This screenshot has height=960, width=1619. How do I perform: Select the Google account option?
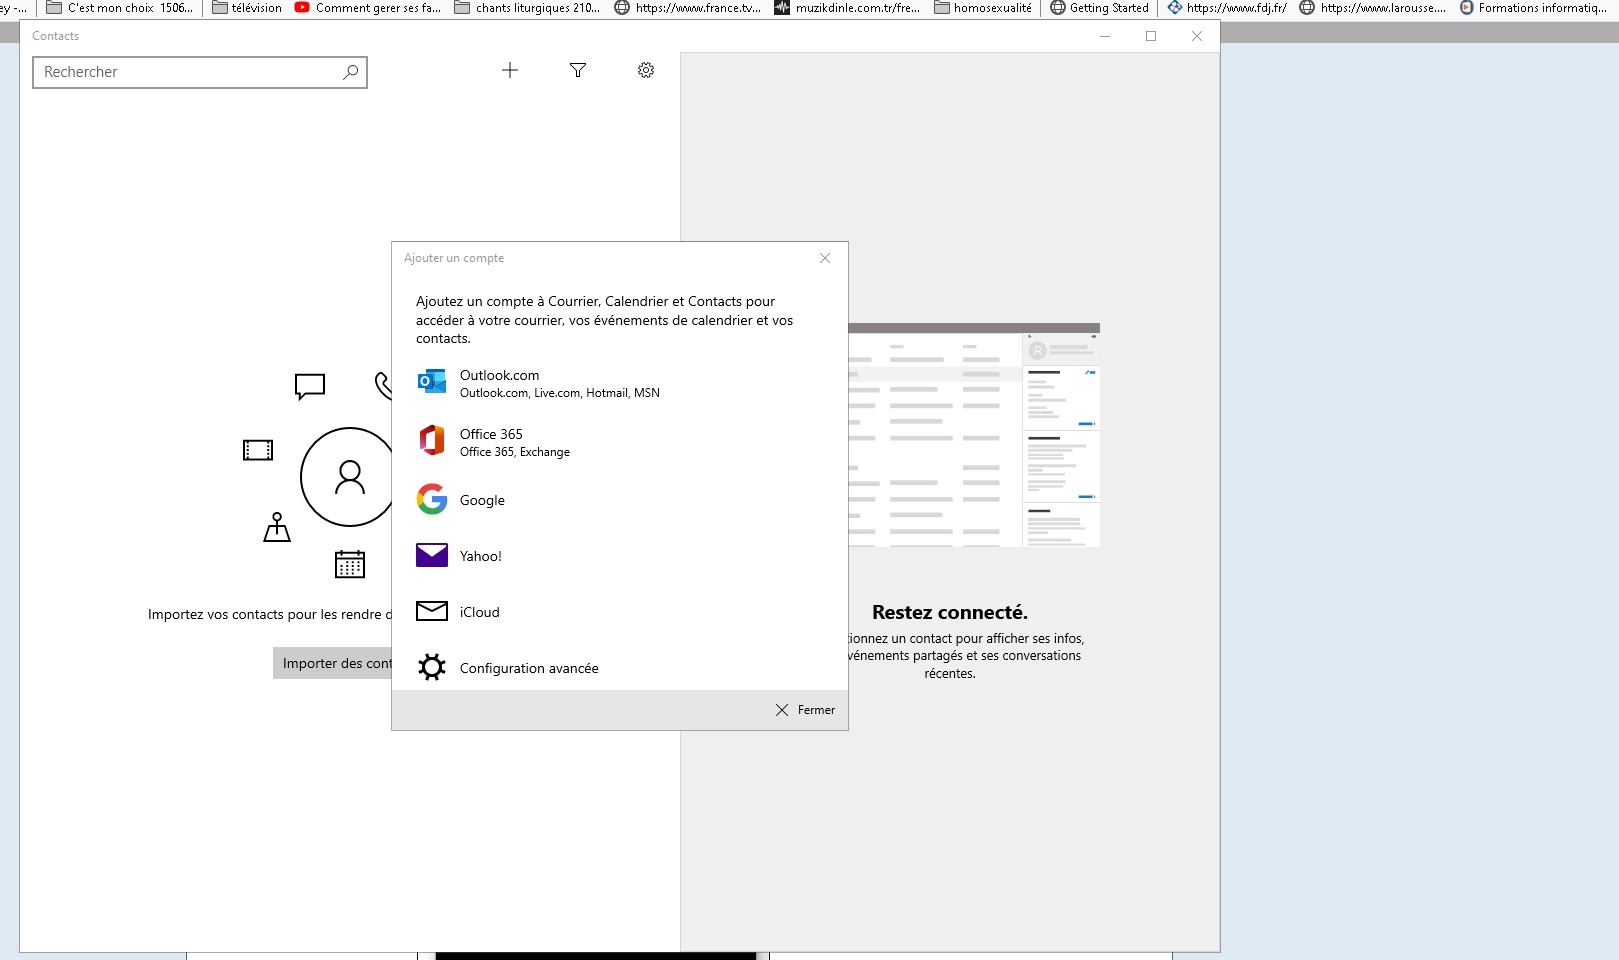pyautogui.click(x=620, y=500)
